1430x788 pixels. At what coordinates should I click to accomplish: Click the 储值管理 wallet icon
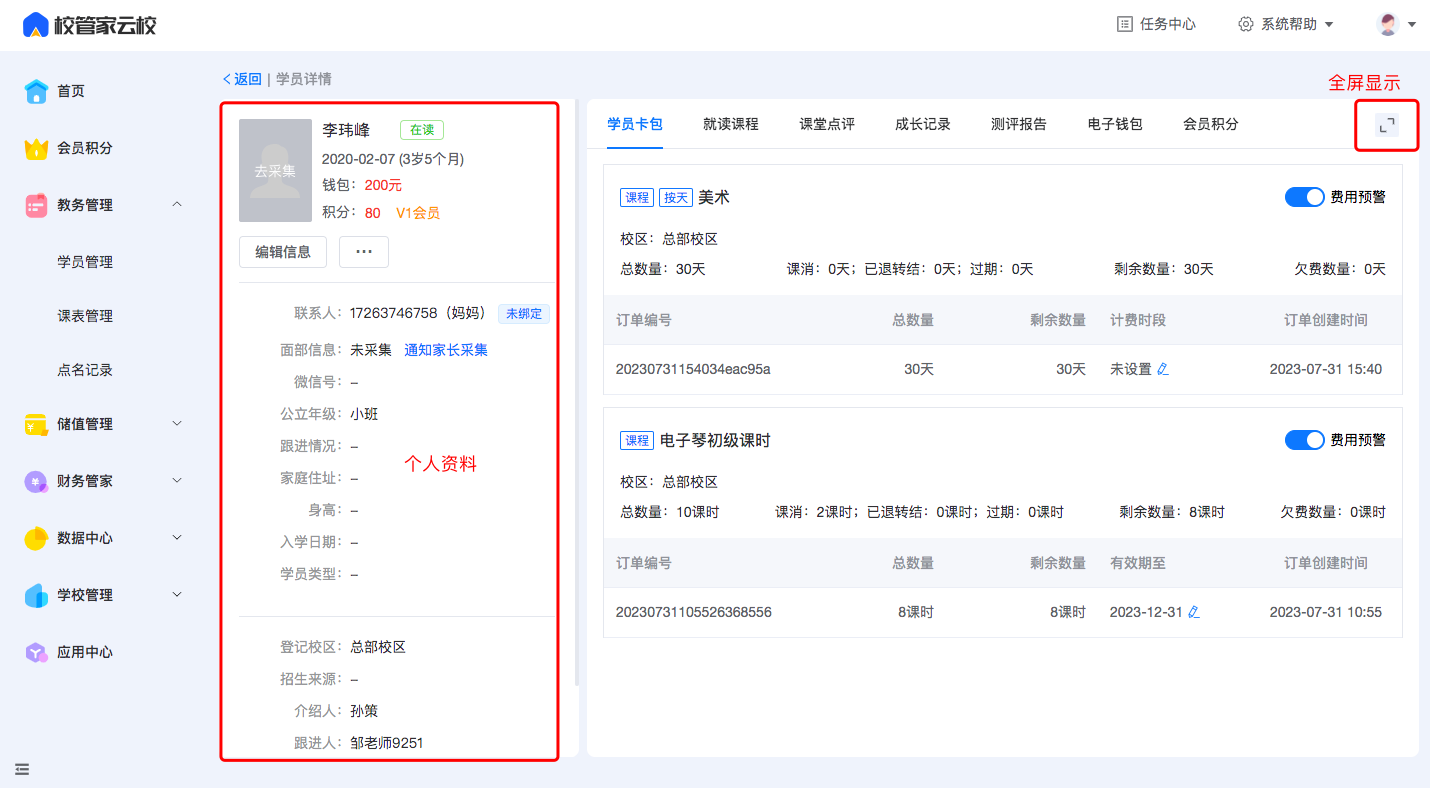click(36, 424)
